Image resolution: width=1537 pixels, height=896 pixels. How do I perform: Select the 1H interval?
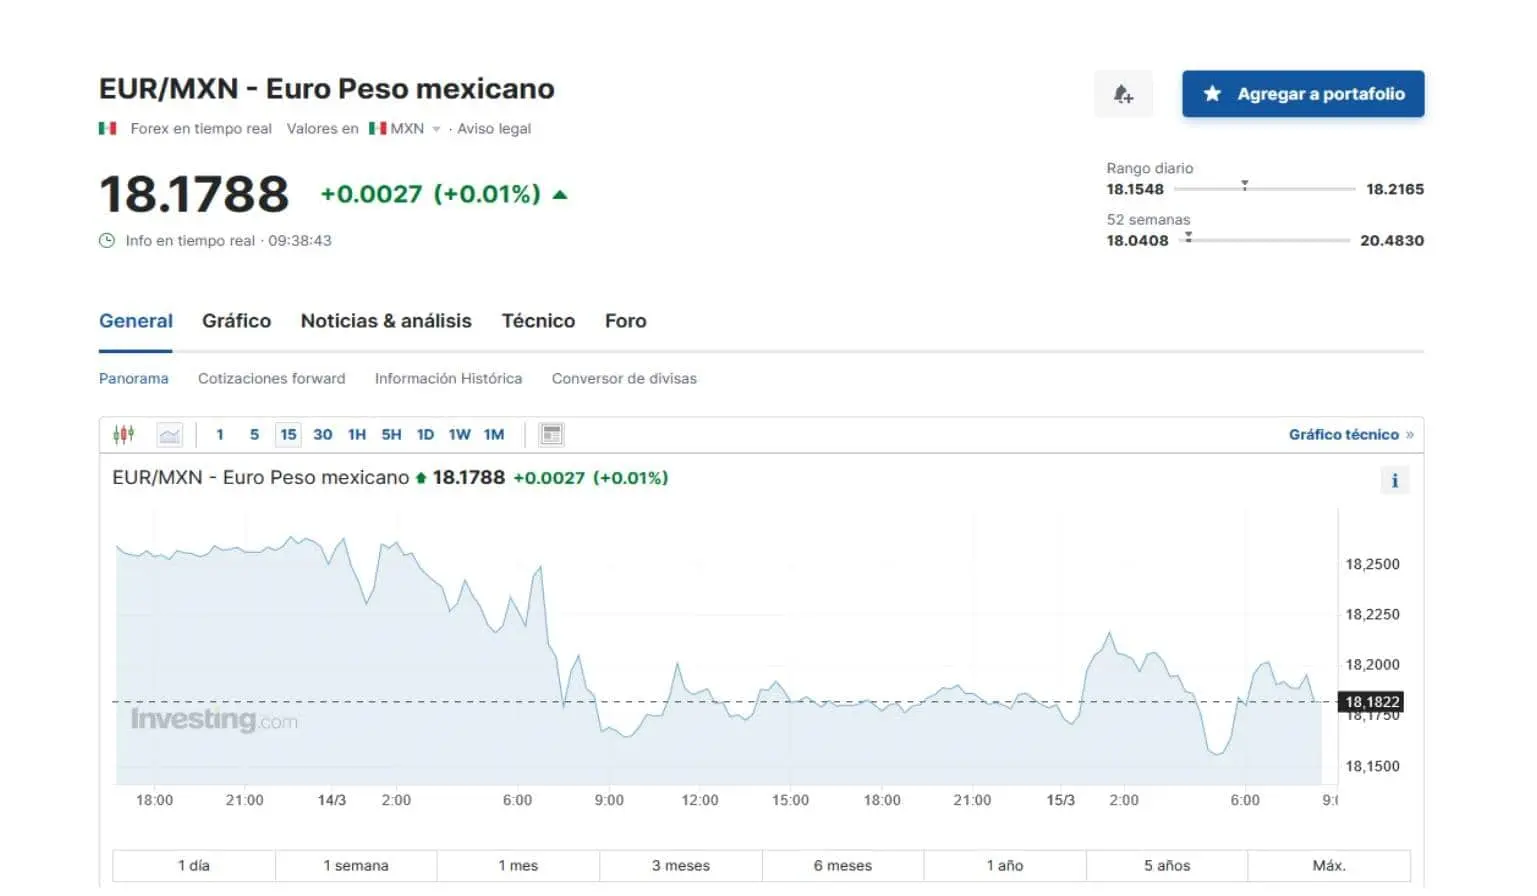click(x=357, y=434)
